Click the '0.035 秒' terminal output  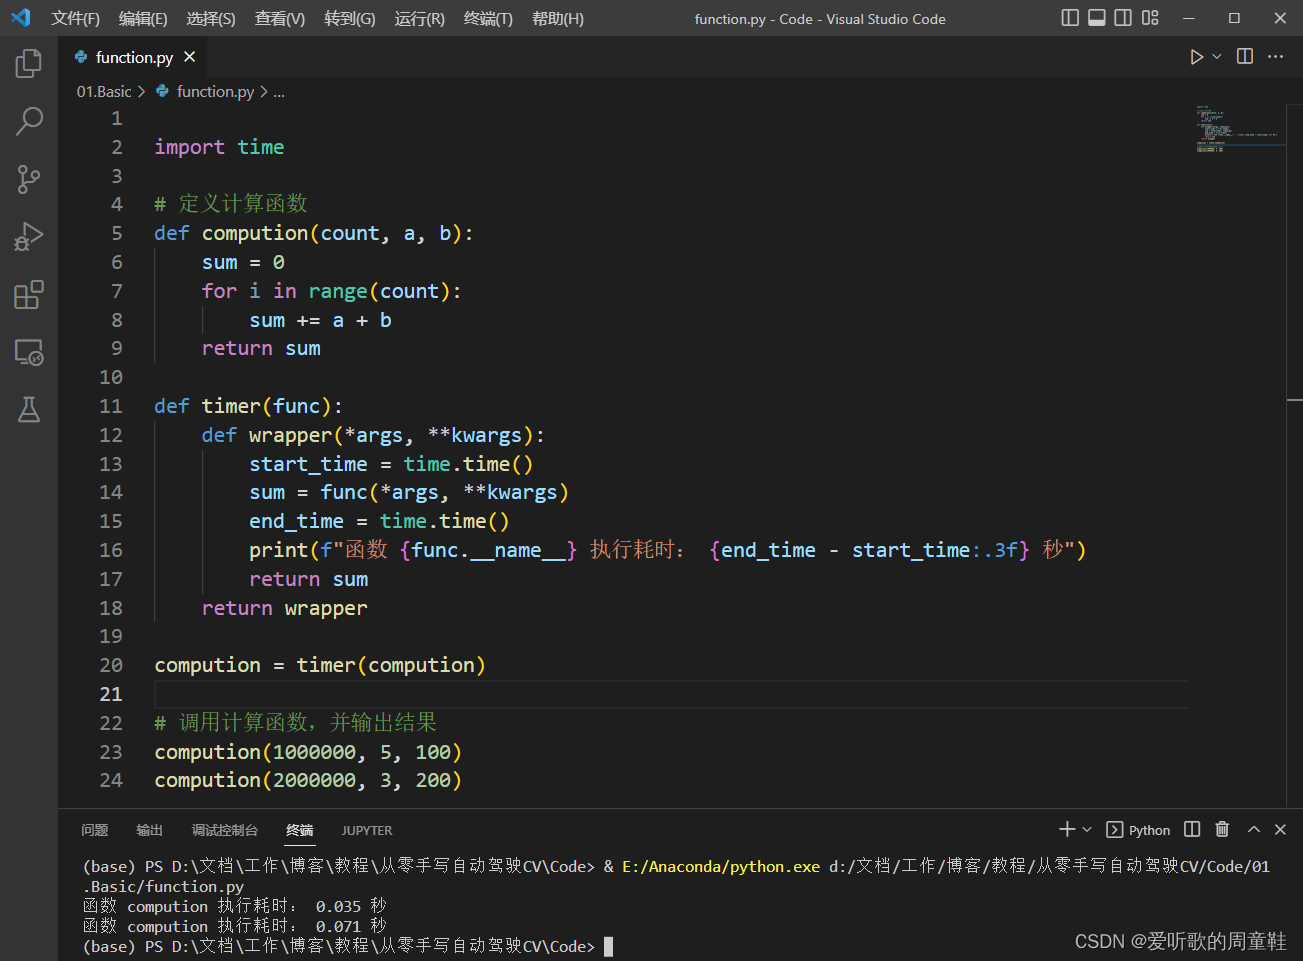[x=351, y=906]
